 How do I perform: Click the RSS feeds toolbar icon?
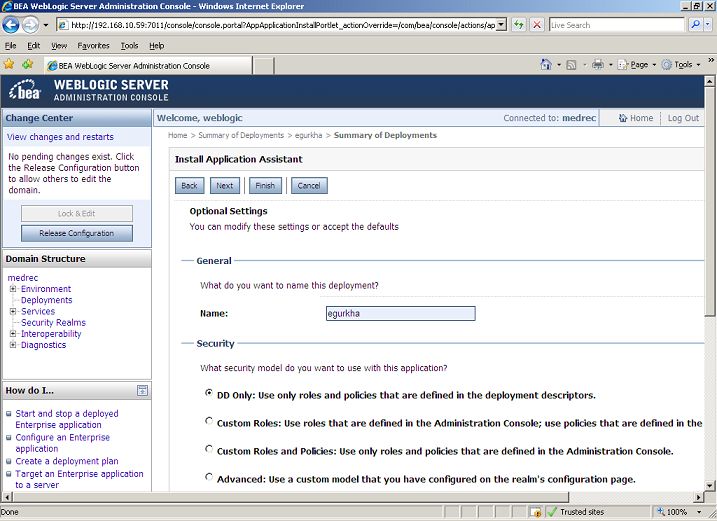pyautogui.click(x=571, y=65)
